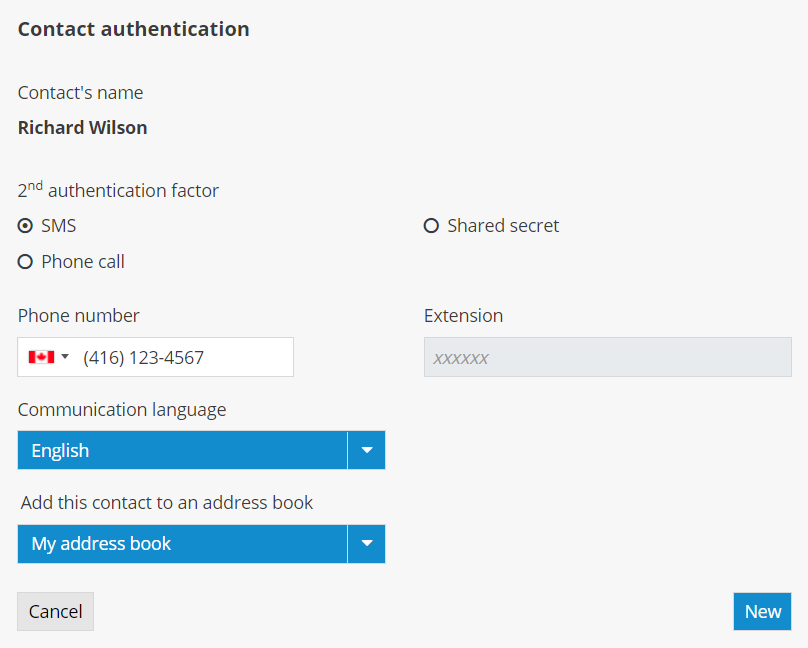Click the New button
The image size is (808, 648).
point(762,612)
